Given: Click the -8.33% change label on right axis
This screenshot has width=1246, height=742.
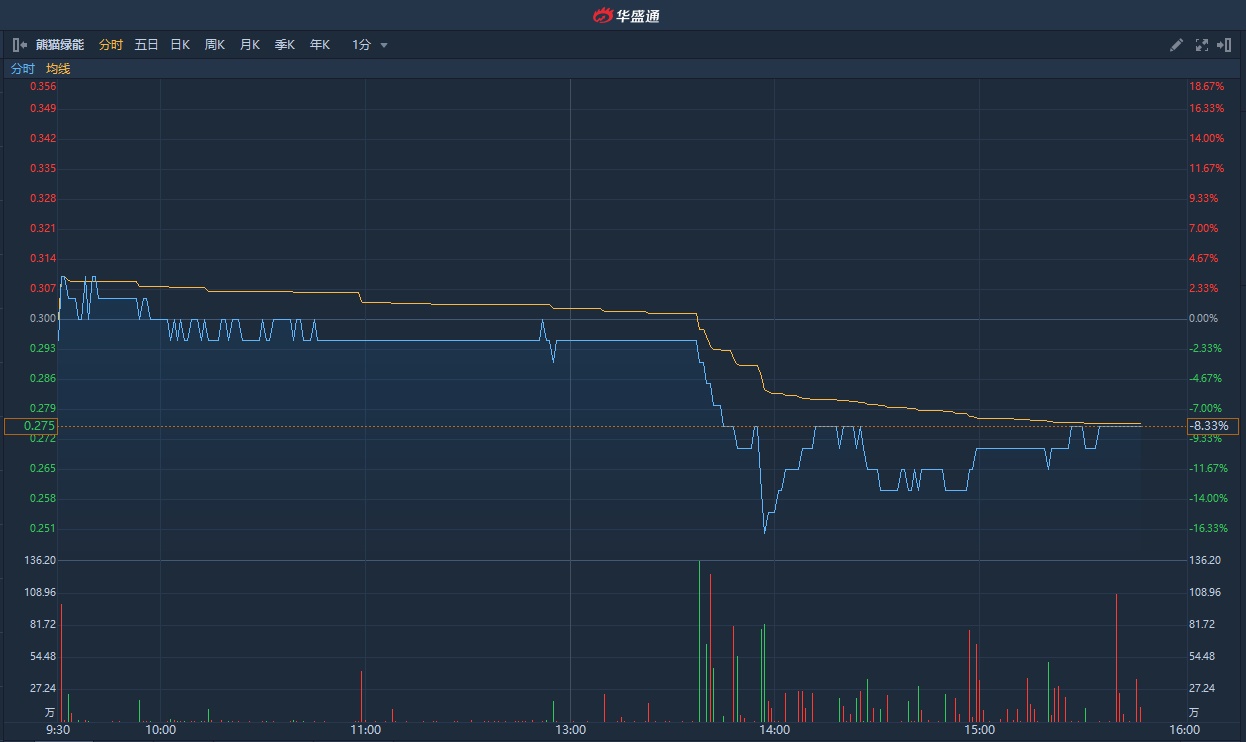Looking at the screenshot, I should click(1212, 426).
